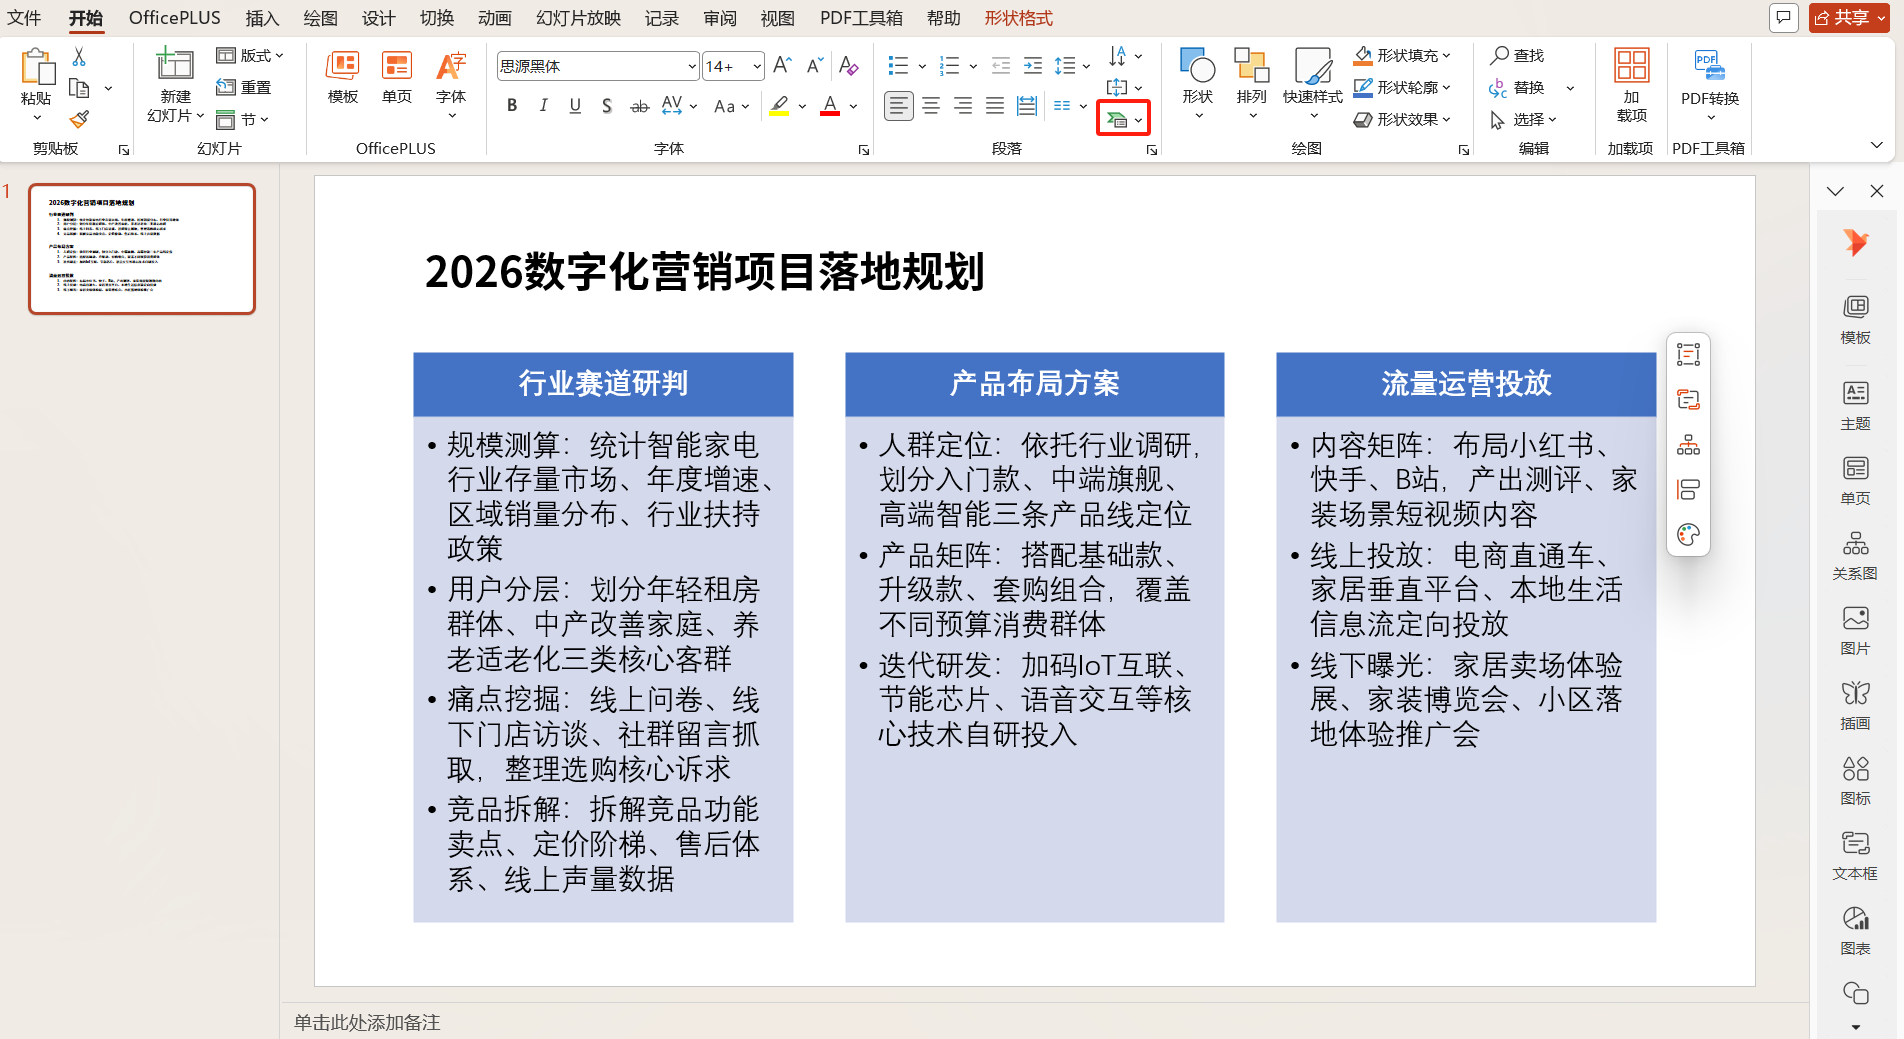Toggle Underline formatting

[x=575, y=106]
